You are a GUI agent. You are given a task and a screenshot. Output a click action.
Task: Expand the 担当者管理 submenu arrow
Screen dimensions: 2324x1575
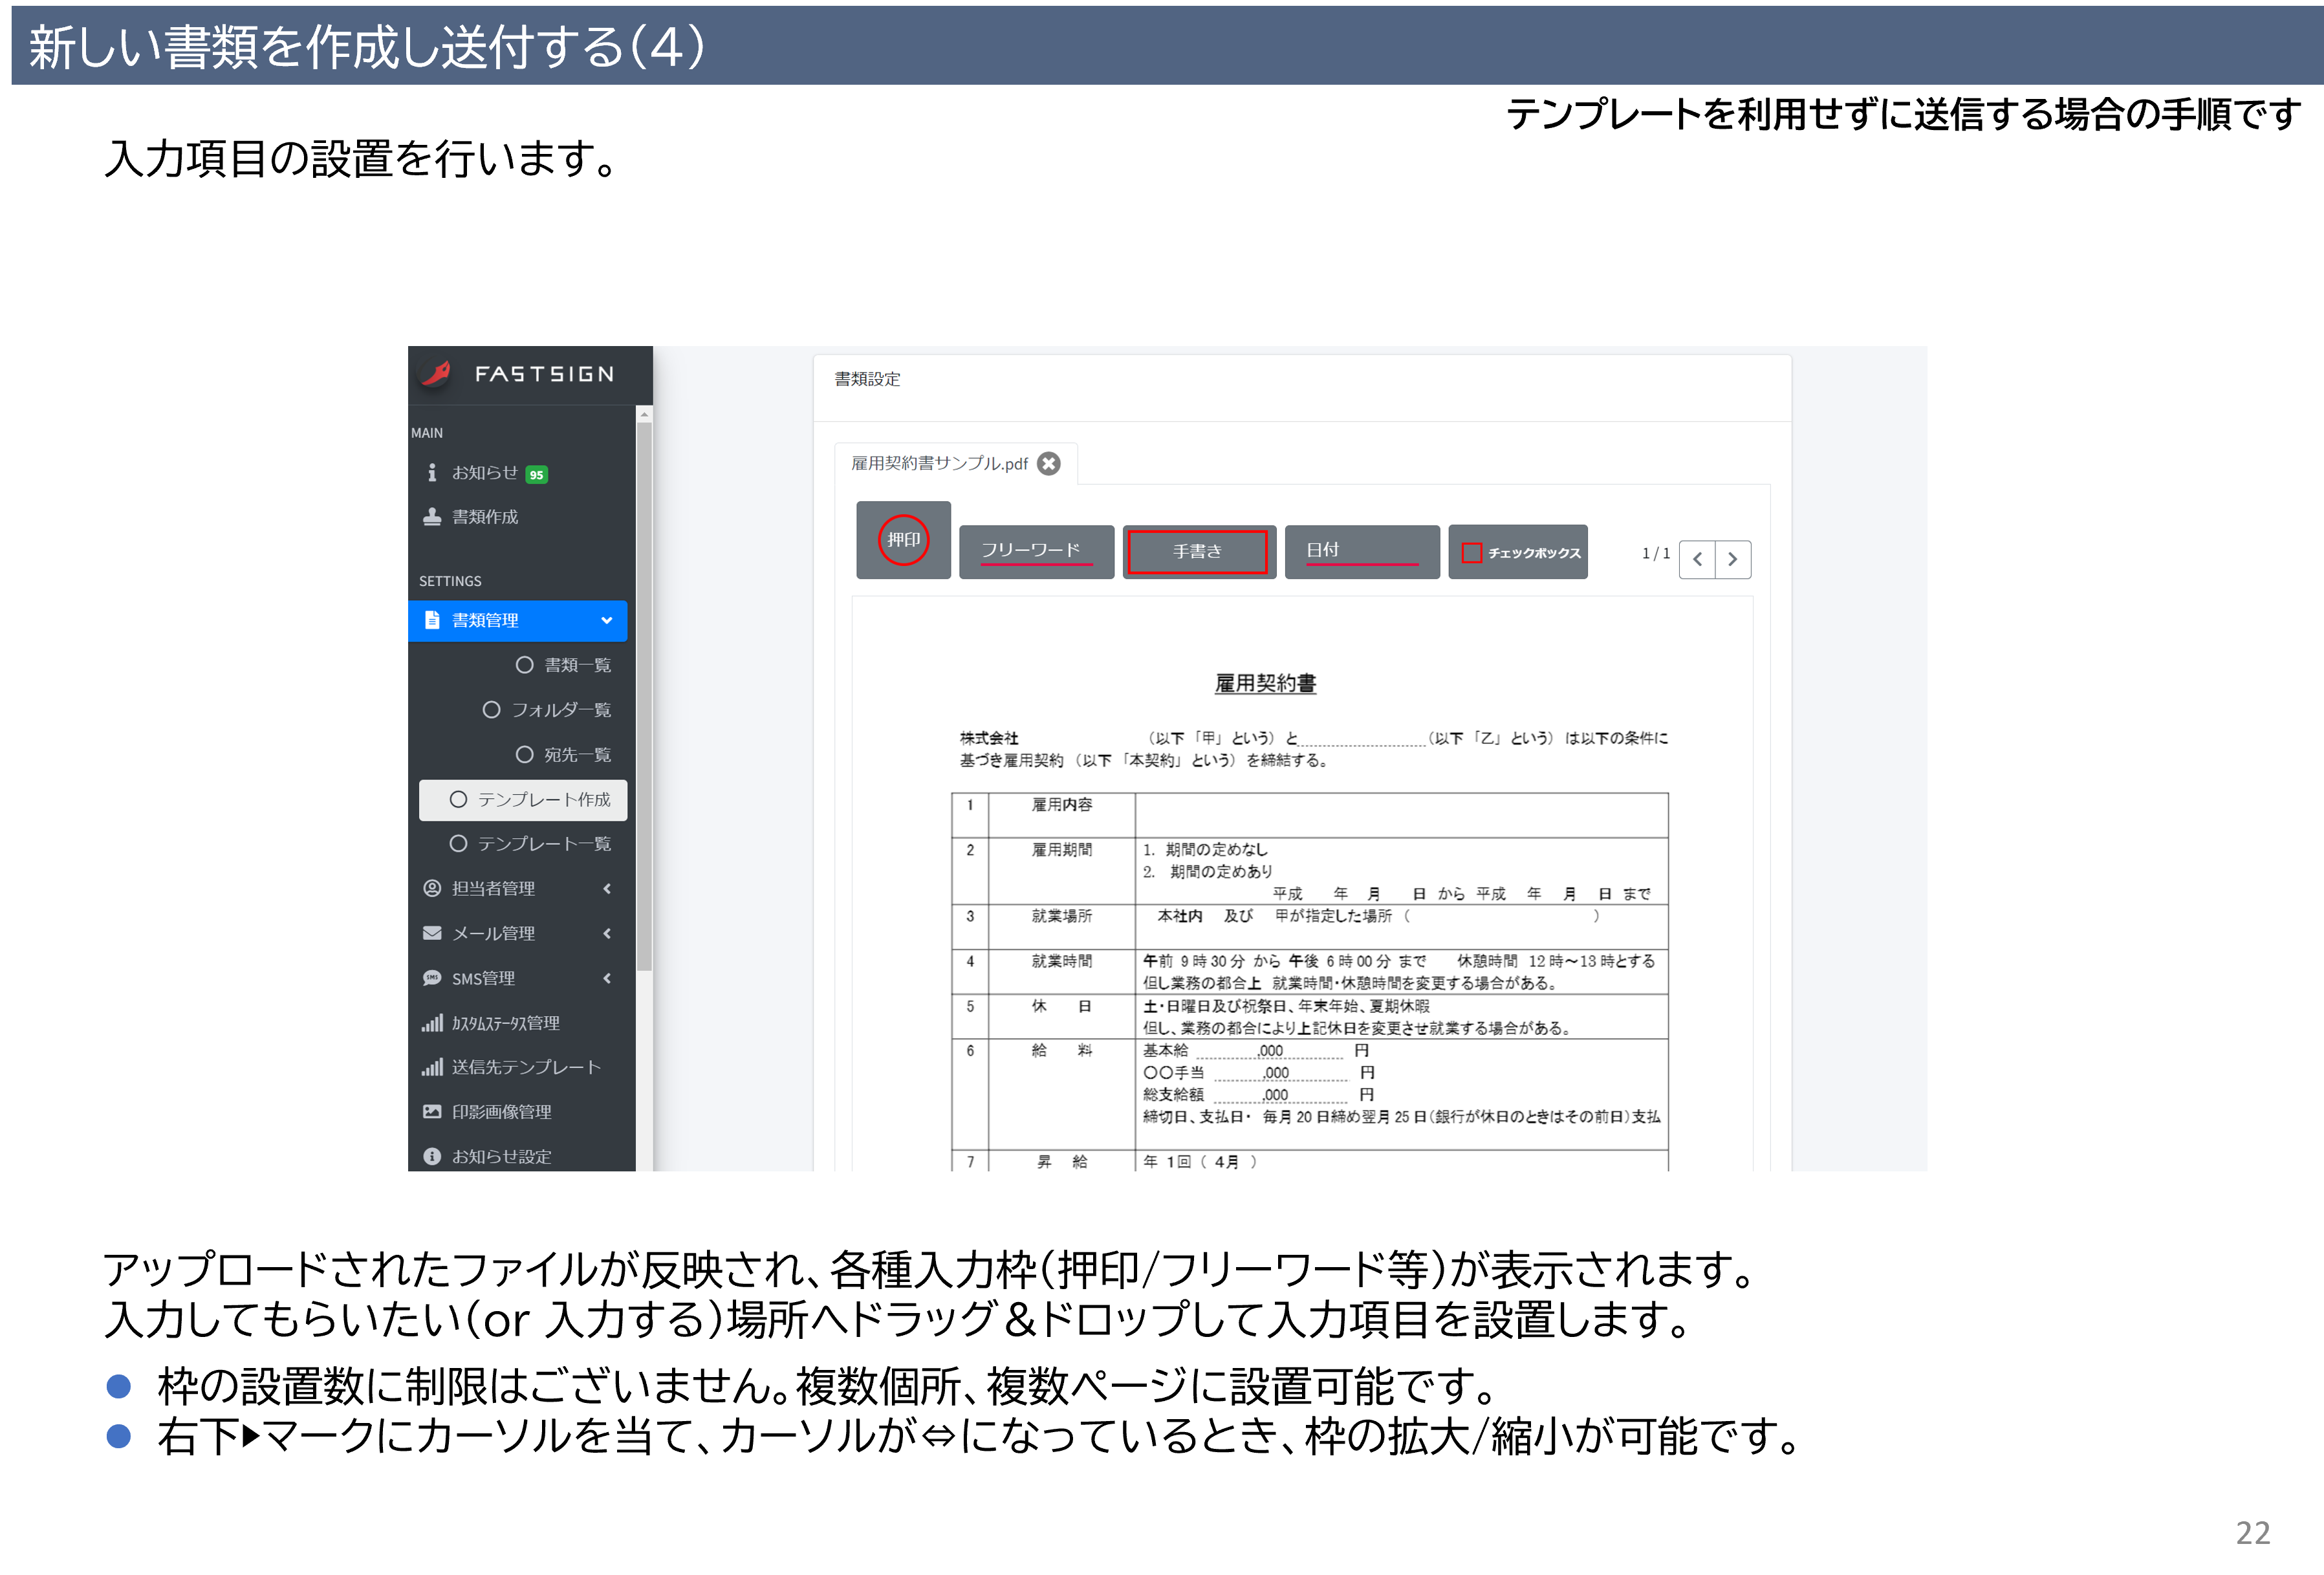coord(606,889)
